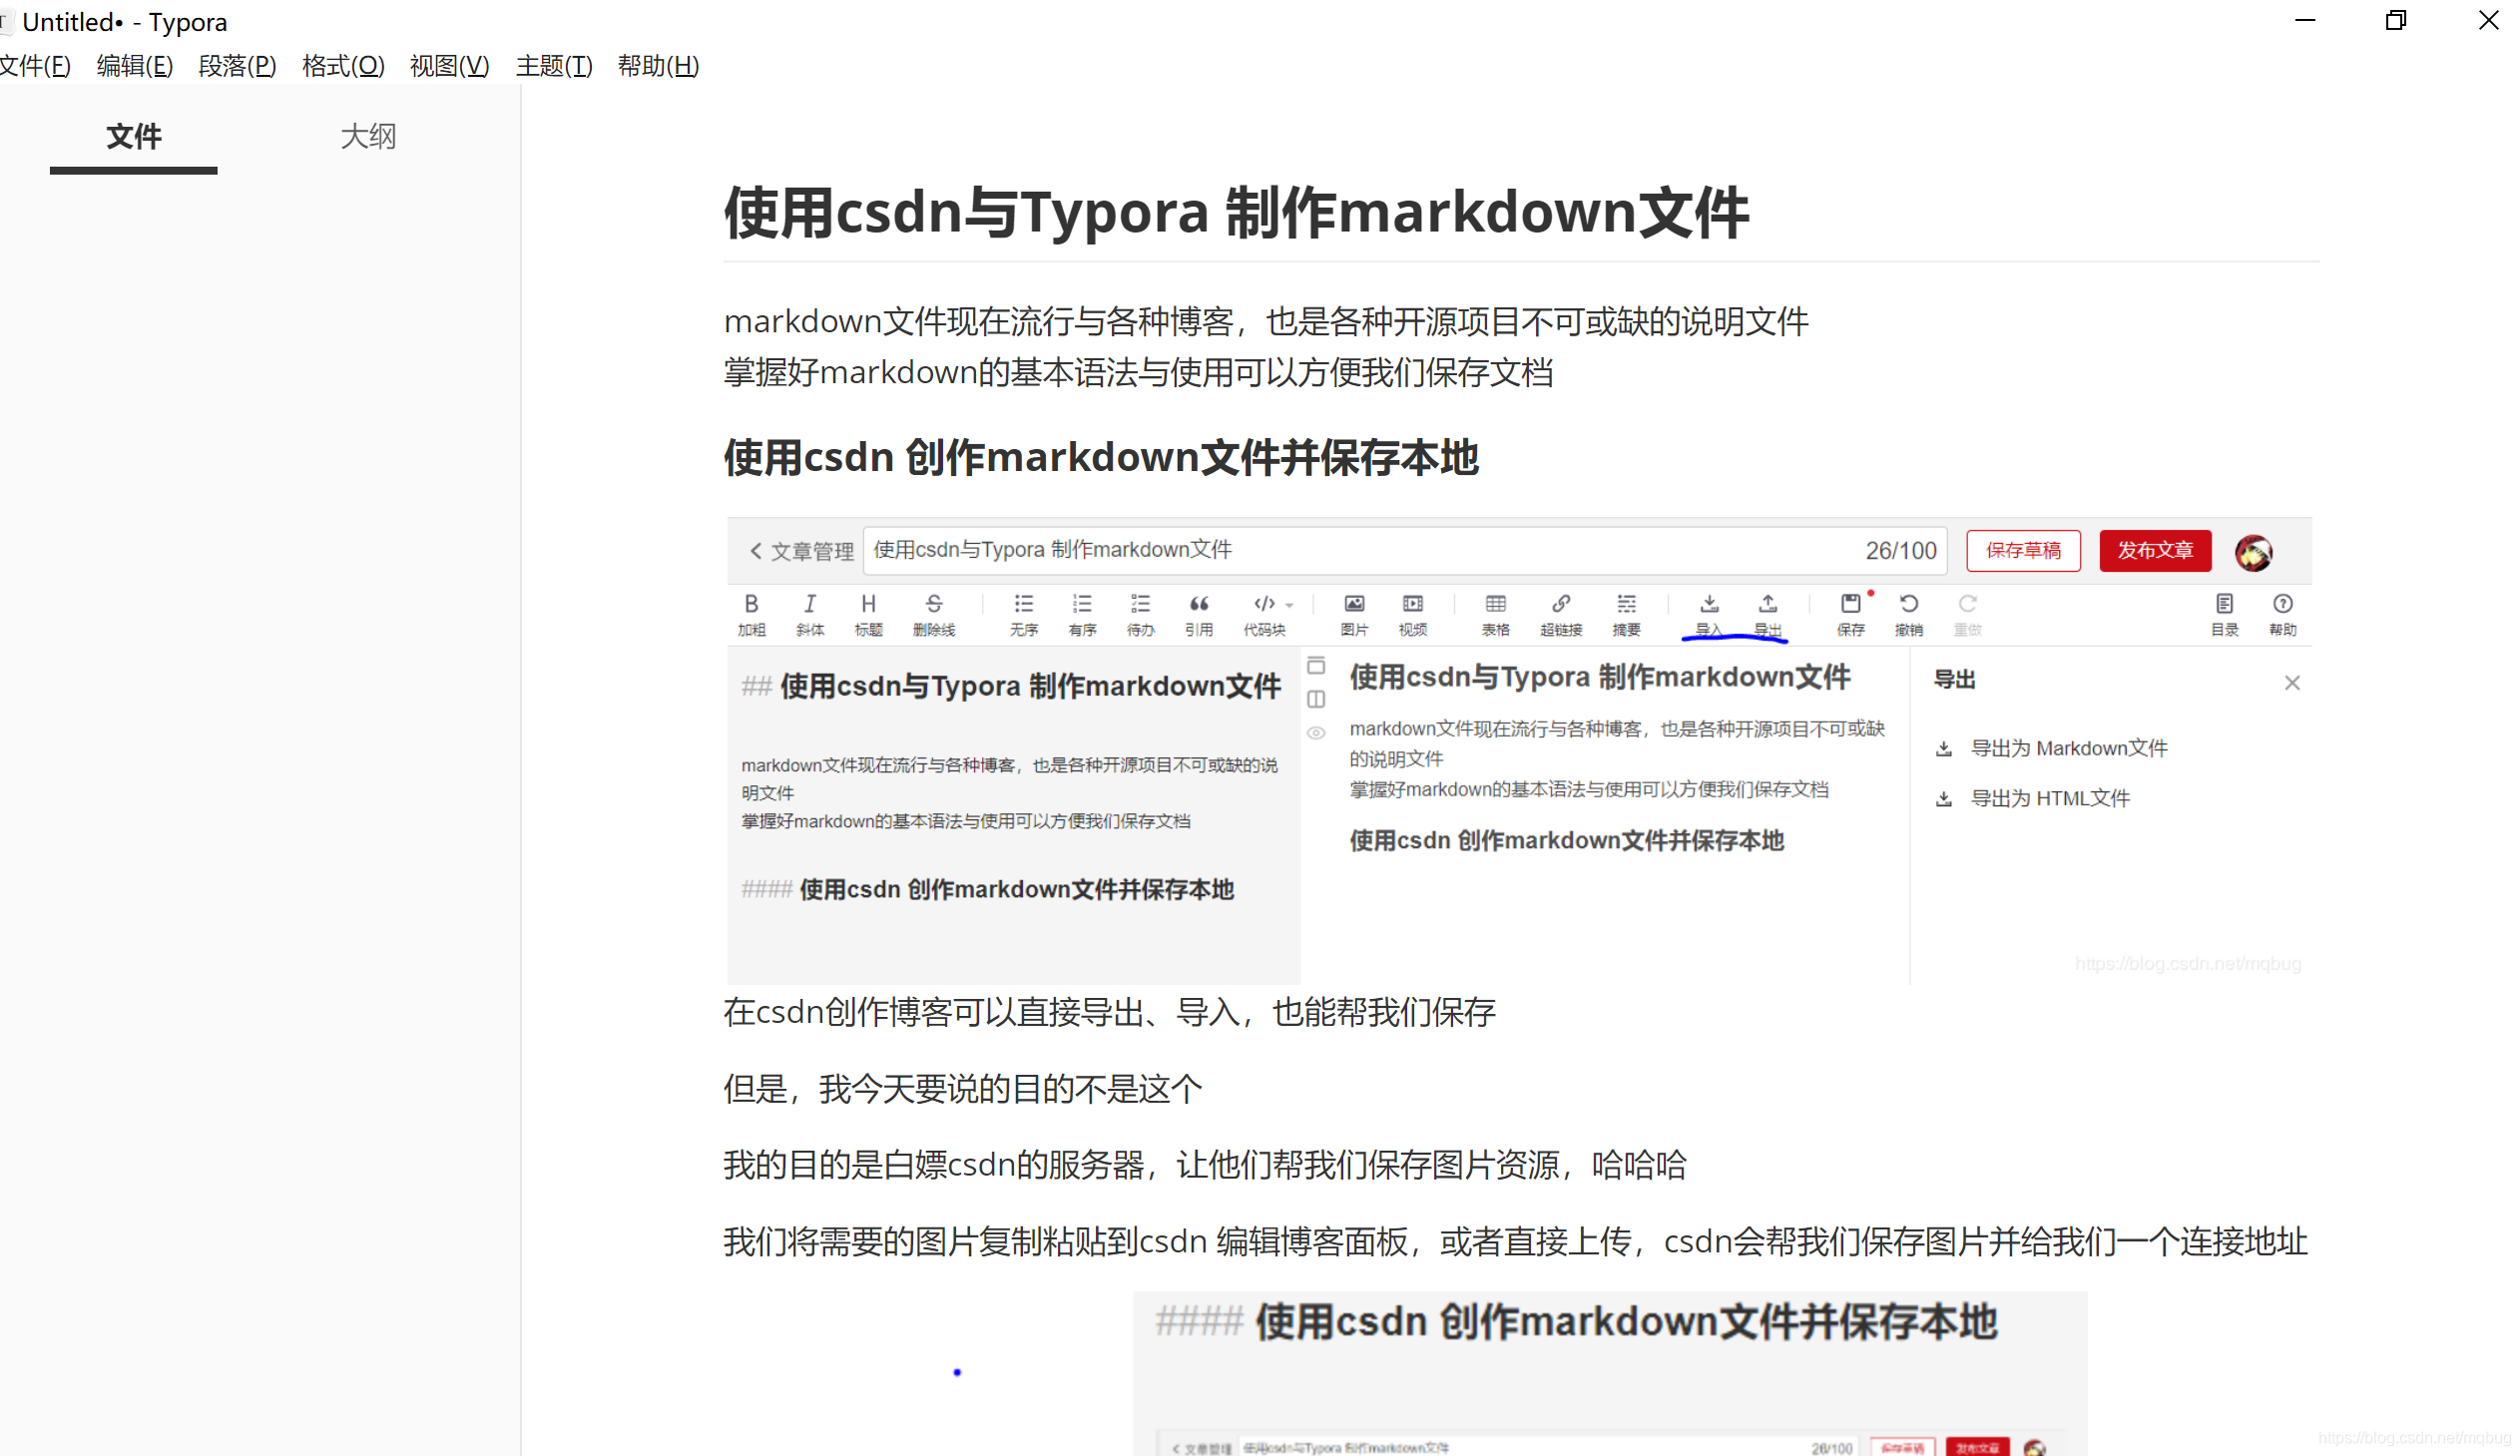The width and height of the screenshot is (2520, 1456).
Task: Click the second embedded screenshot at bottom
Action: (1610, 1374)
